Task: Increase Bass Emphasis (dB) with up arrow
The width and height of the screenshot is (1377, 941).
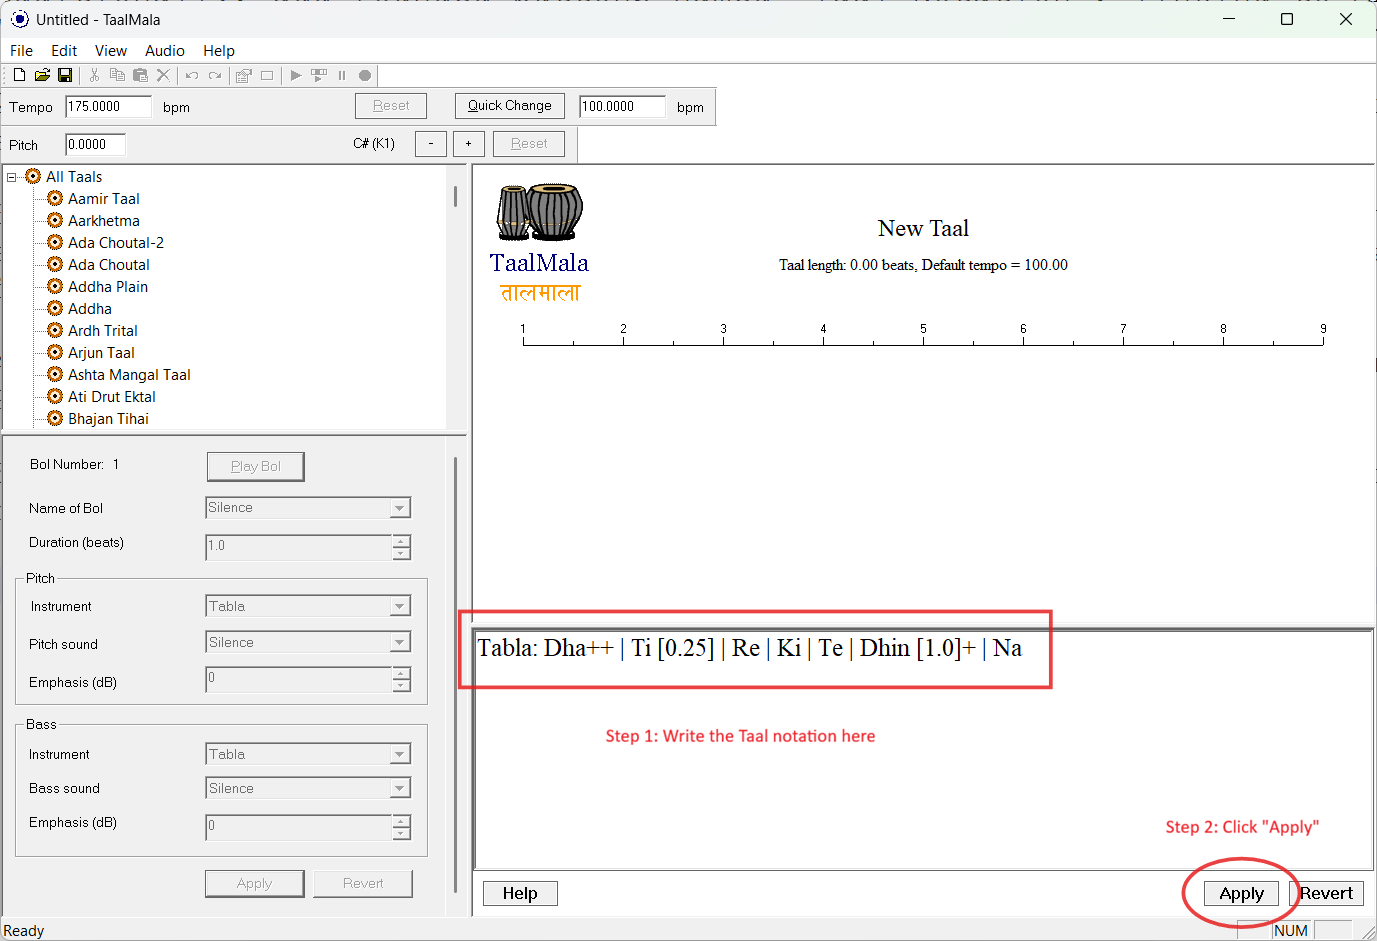Action: point(401,821)
